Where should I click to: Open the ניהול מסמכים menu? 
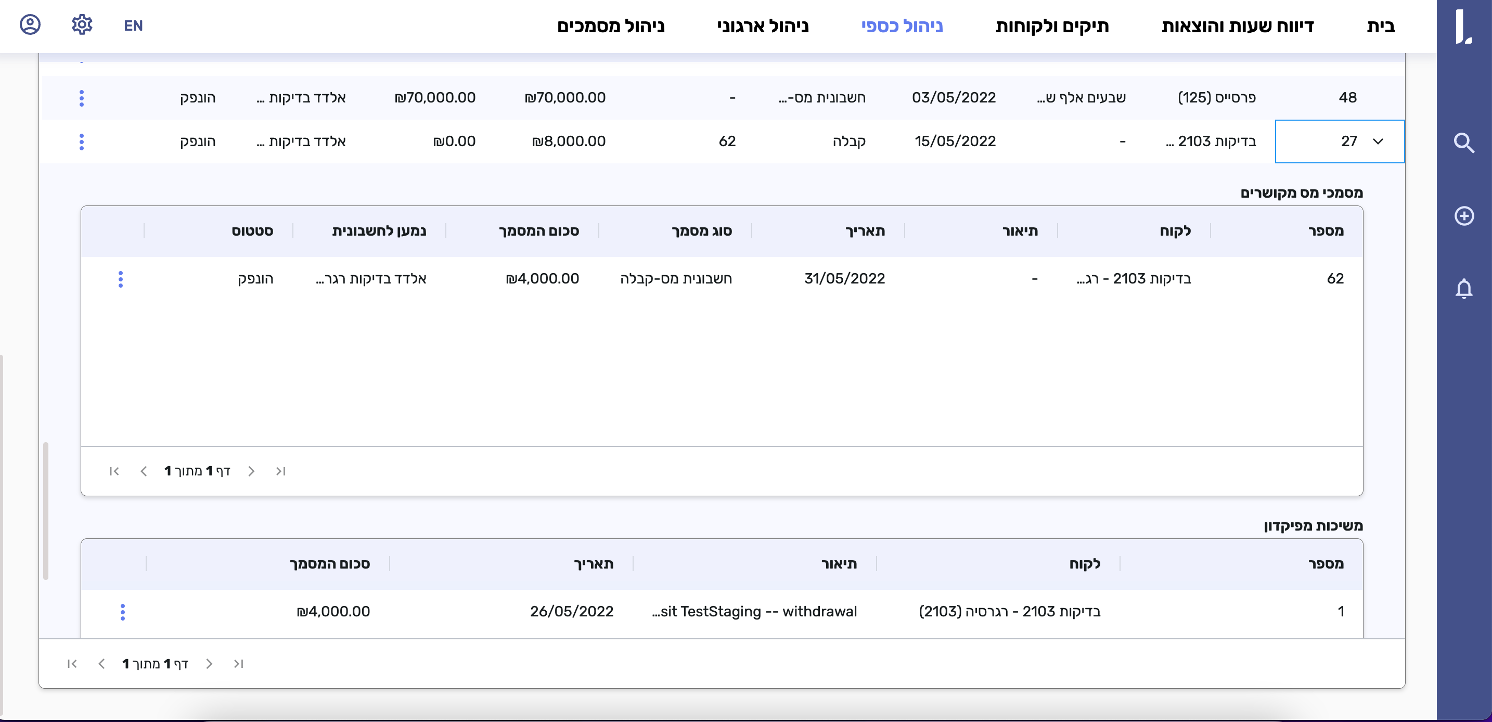[610, 26]
